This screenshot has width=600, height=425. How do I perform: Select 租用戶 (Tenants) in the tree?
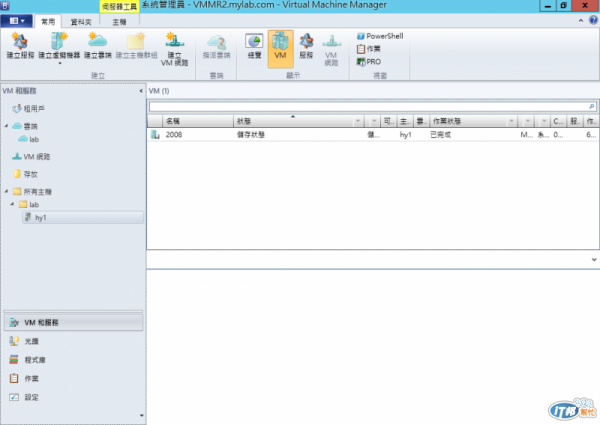pos(28,109)
